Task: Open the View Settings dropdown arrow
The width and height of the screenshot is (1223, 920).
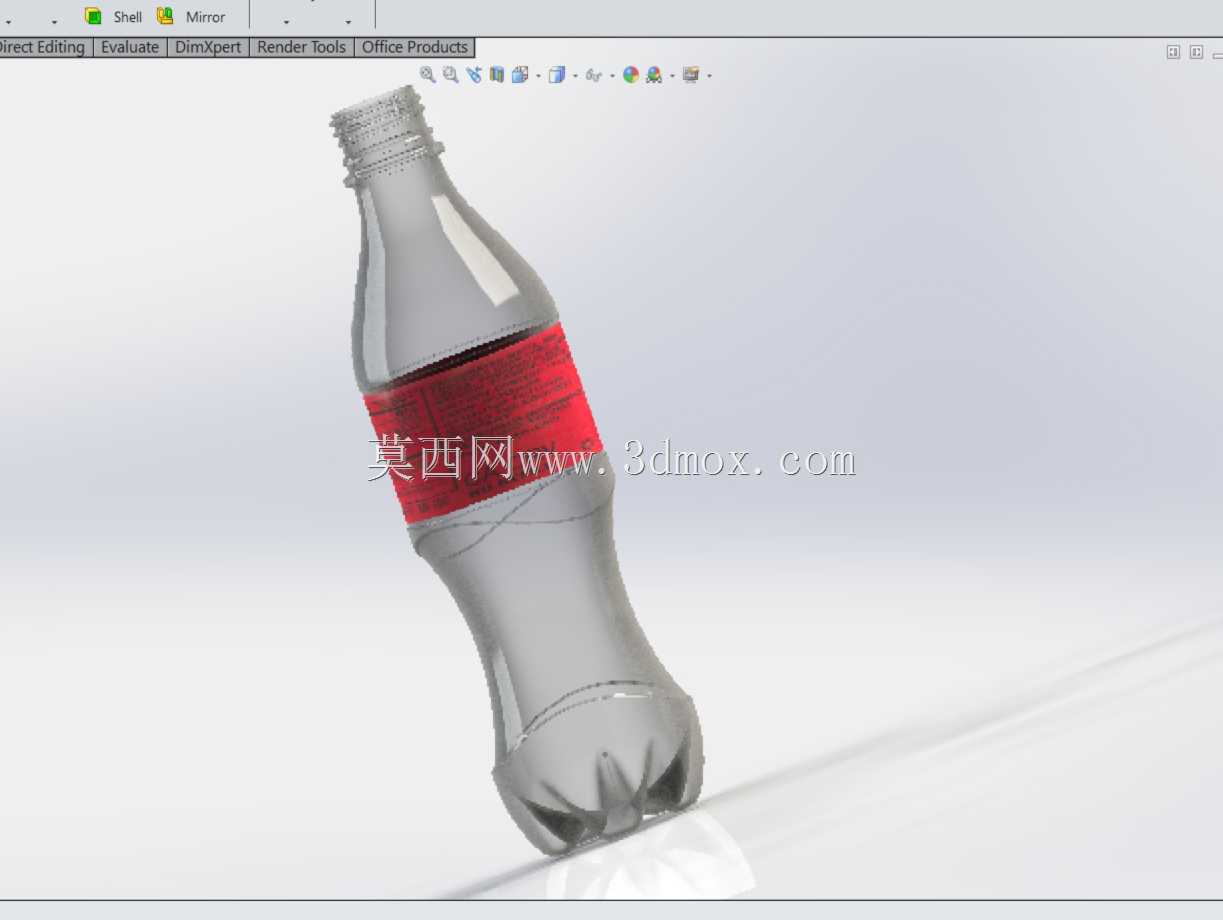Action: click(x=710, y=76)
